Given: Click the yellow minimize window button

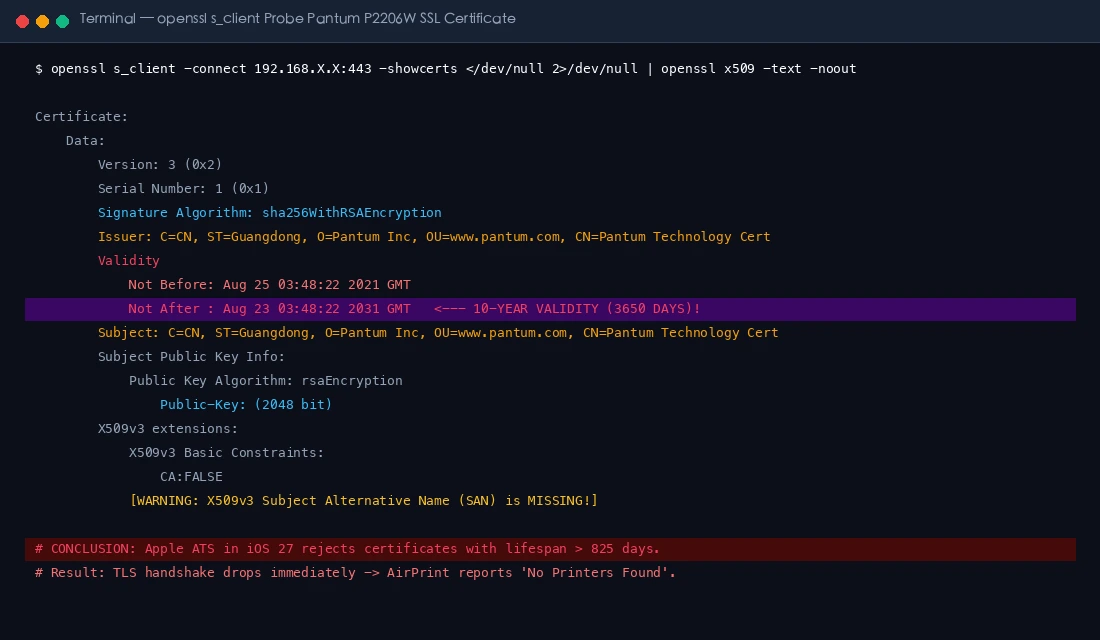Looking at the screenshot, I should point(42,21).
